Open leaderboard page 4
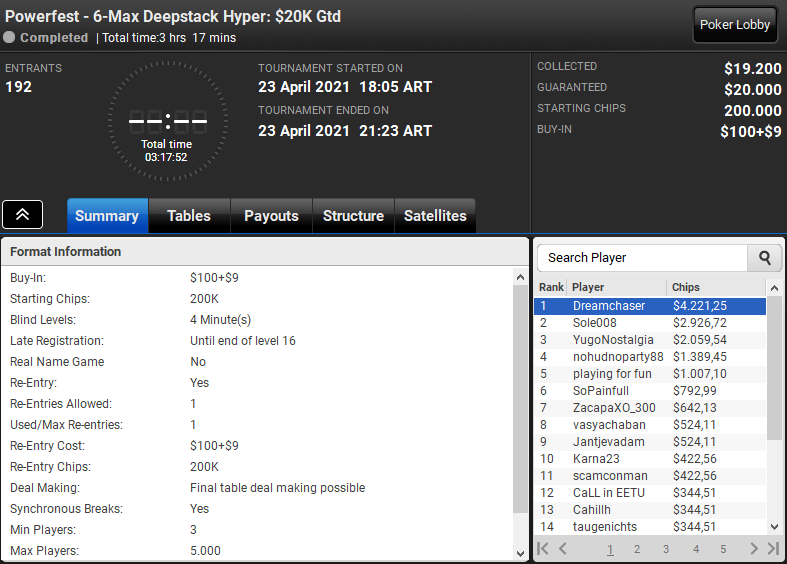The height and width of the screenshot is (564, 787). click(x=696, y=549)
